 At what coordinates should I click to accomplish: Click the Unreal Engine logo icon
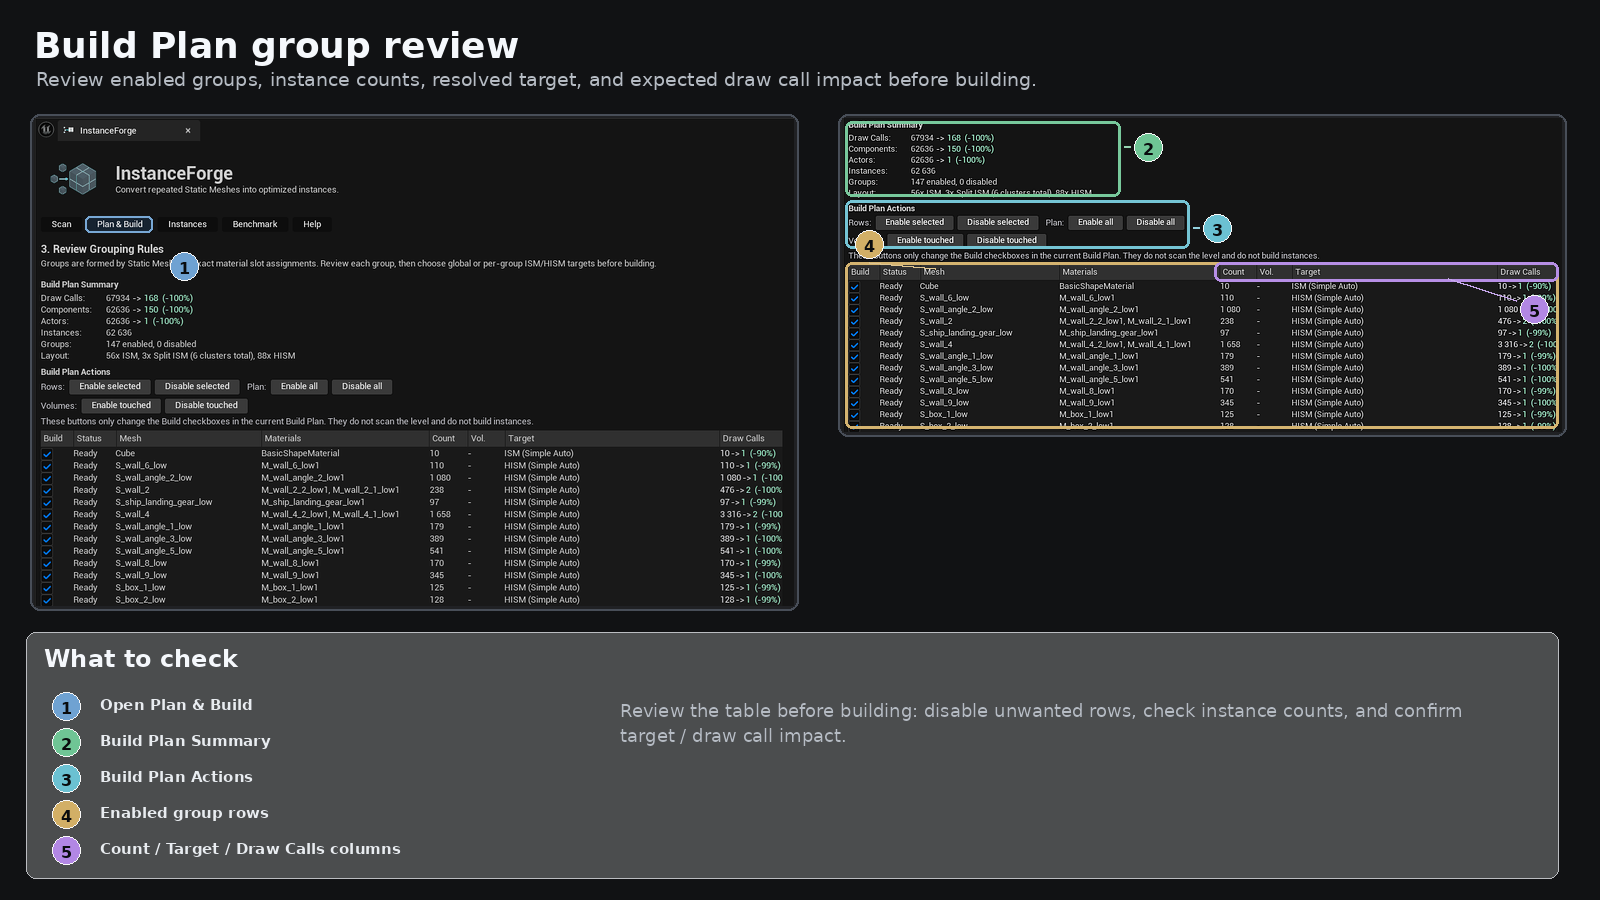(46, 129)
